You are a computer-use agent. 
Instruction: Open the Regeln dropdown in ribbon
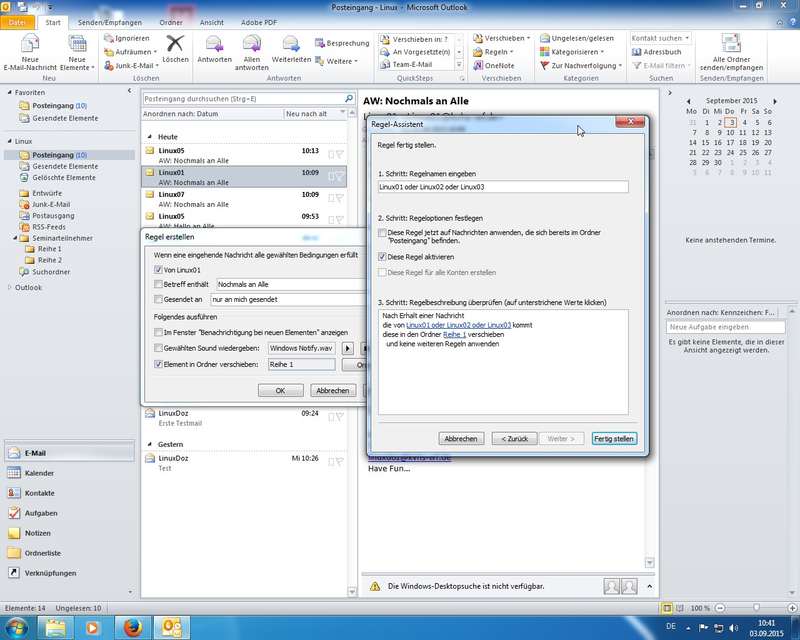(497, 51)
